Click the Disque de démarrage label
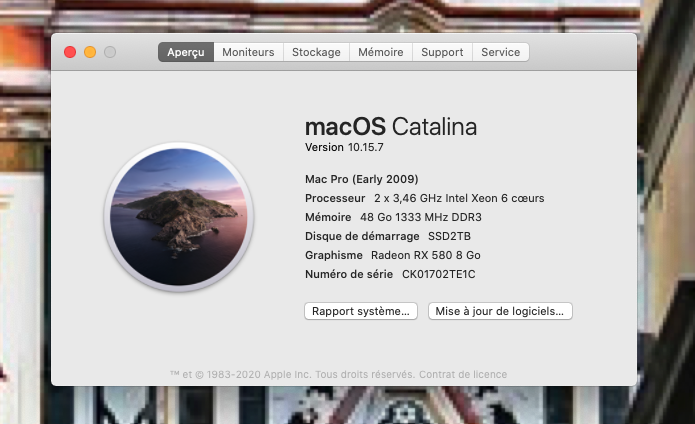The height and width of the screenshot is (424, 695). tap(362, 236)
